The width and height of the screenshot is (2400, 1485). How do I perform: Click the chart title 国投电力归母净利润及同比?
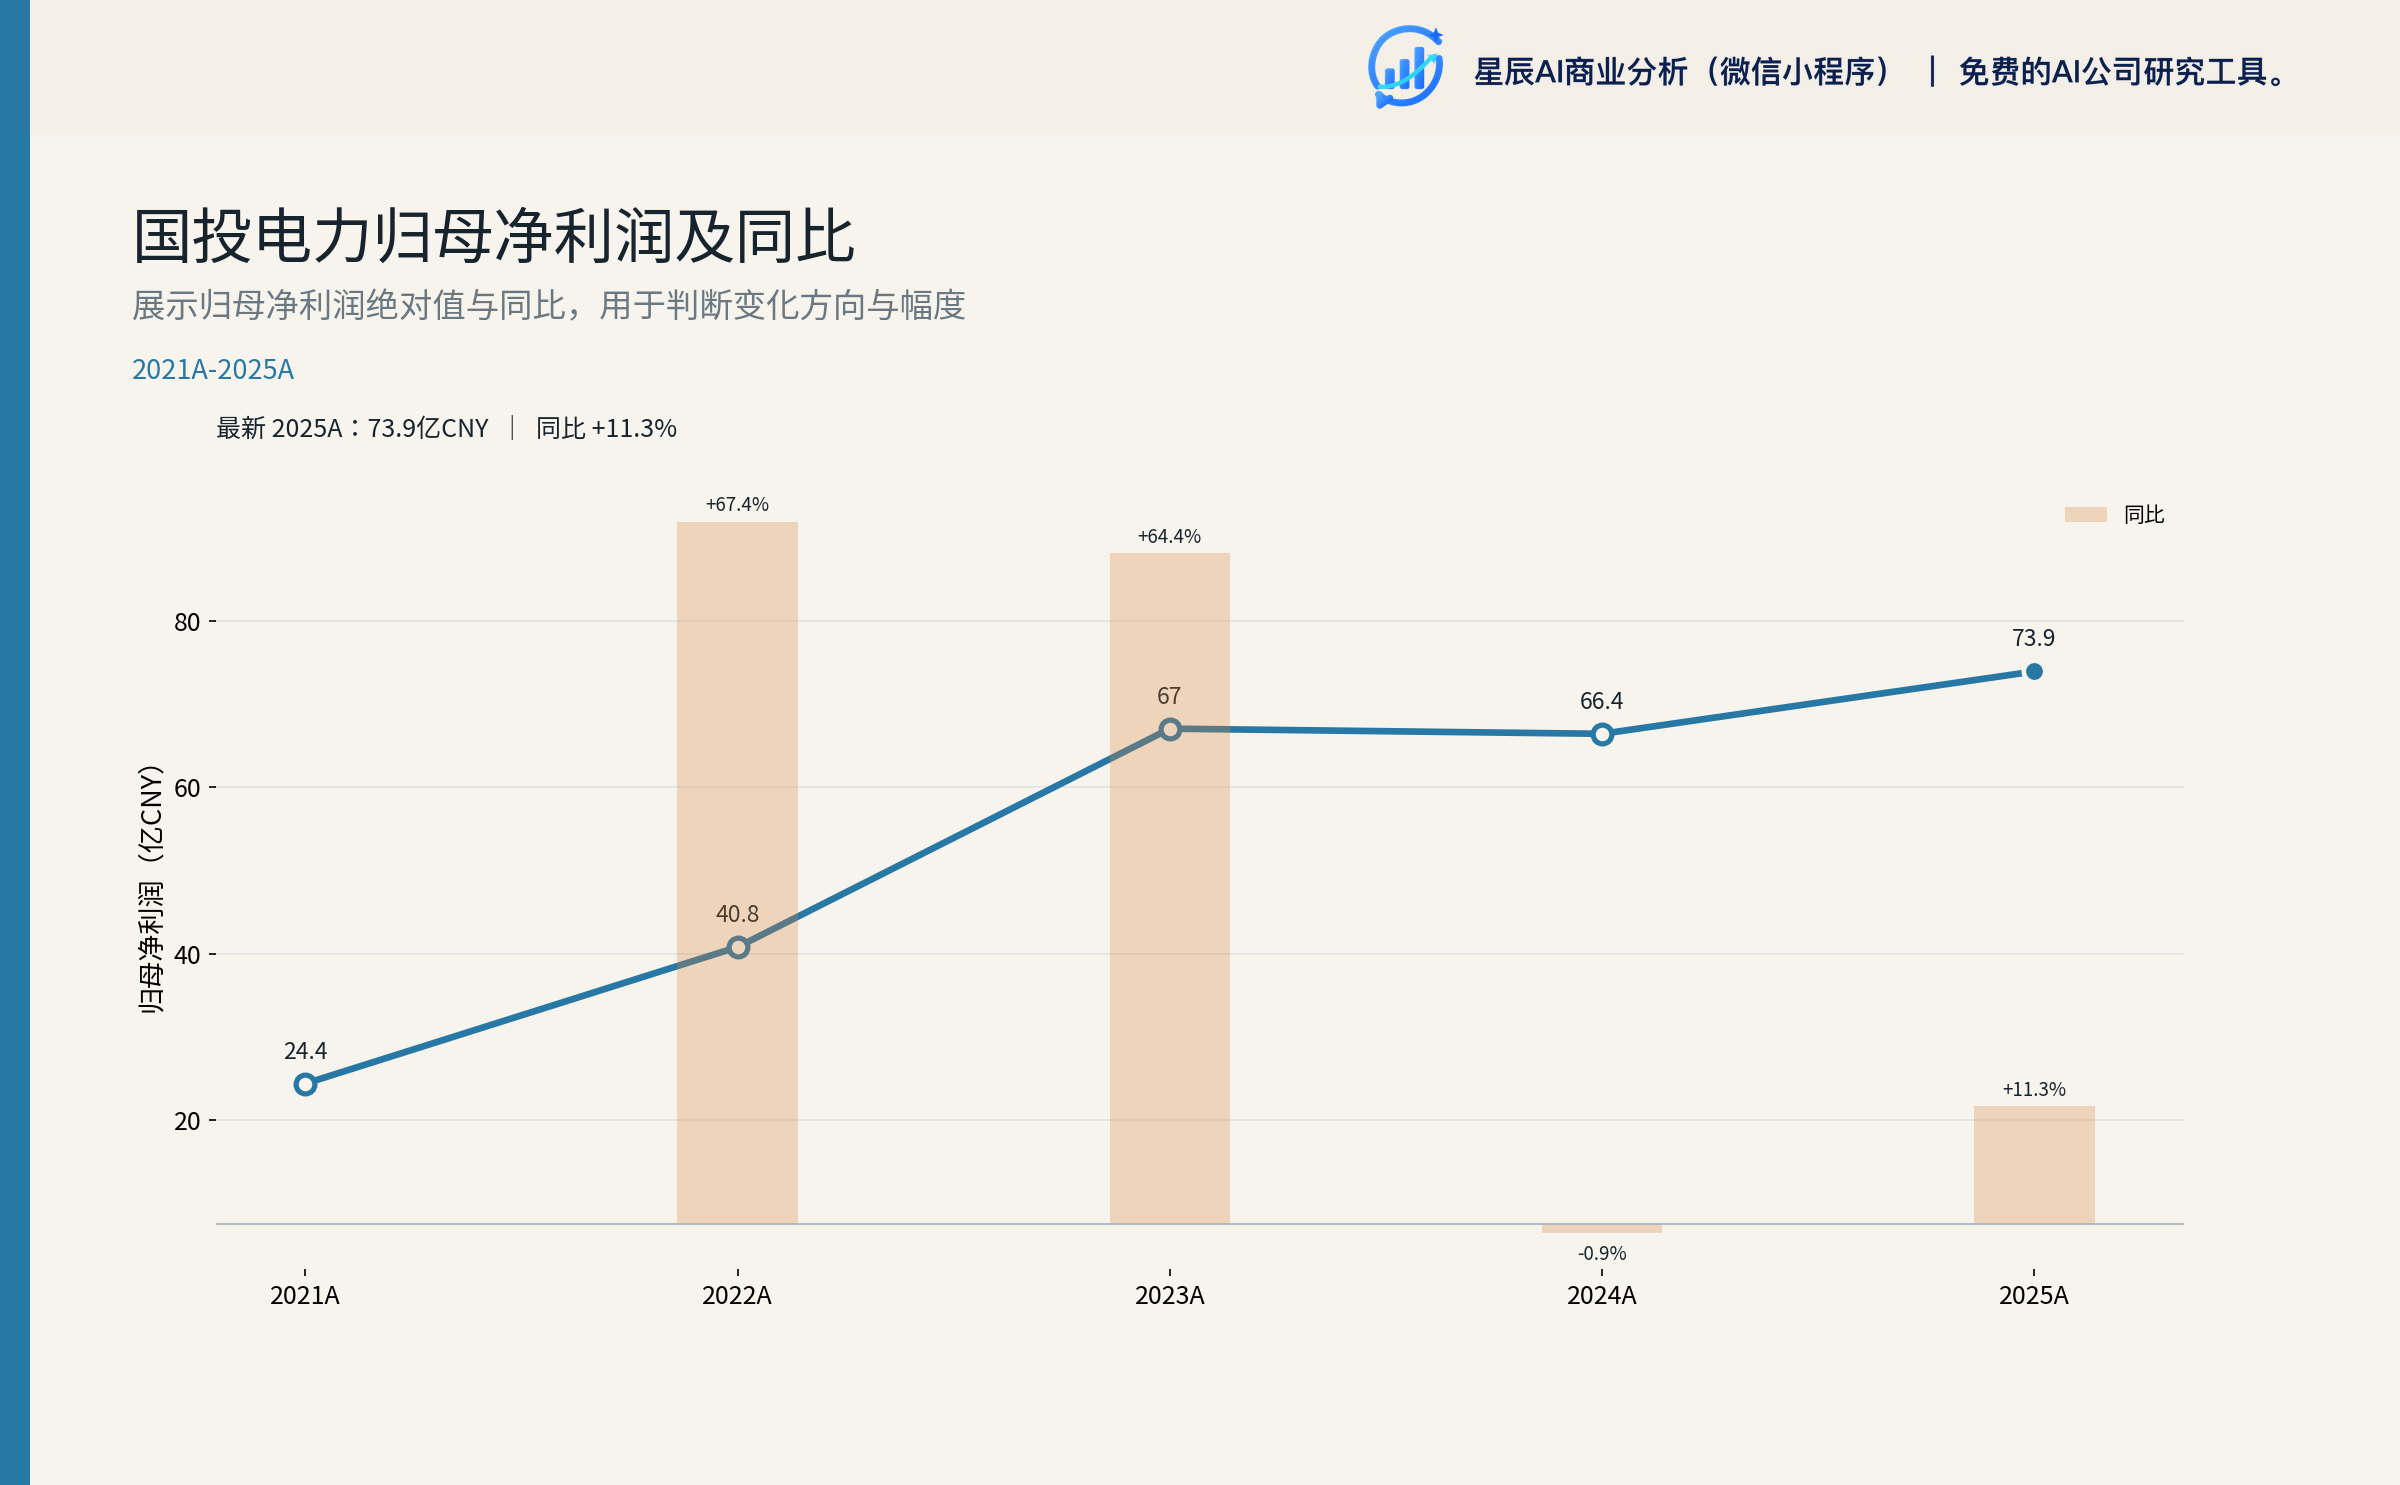(494, 237)
